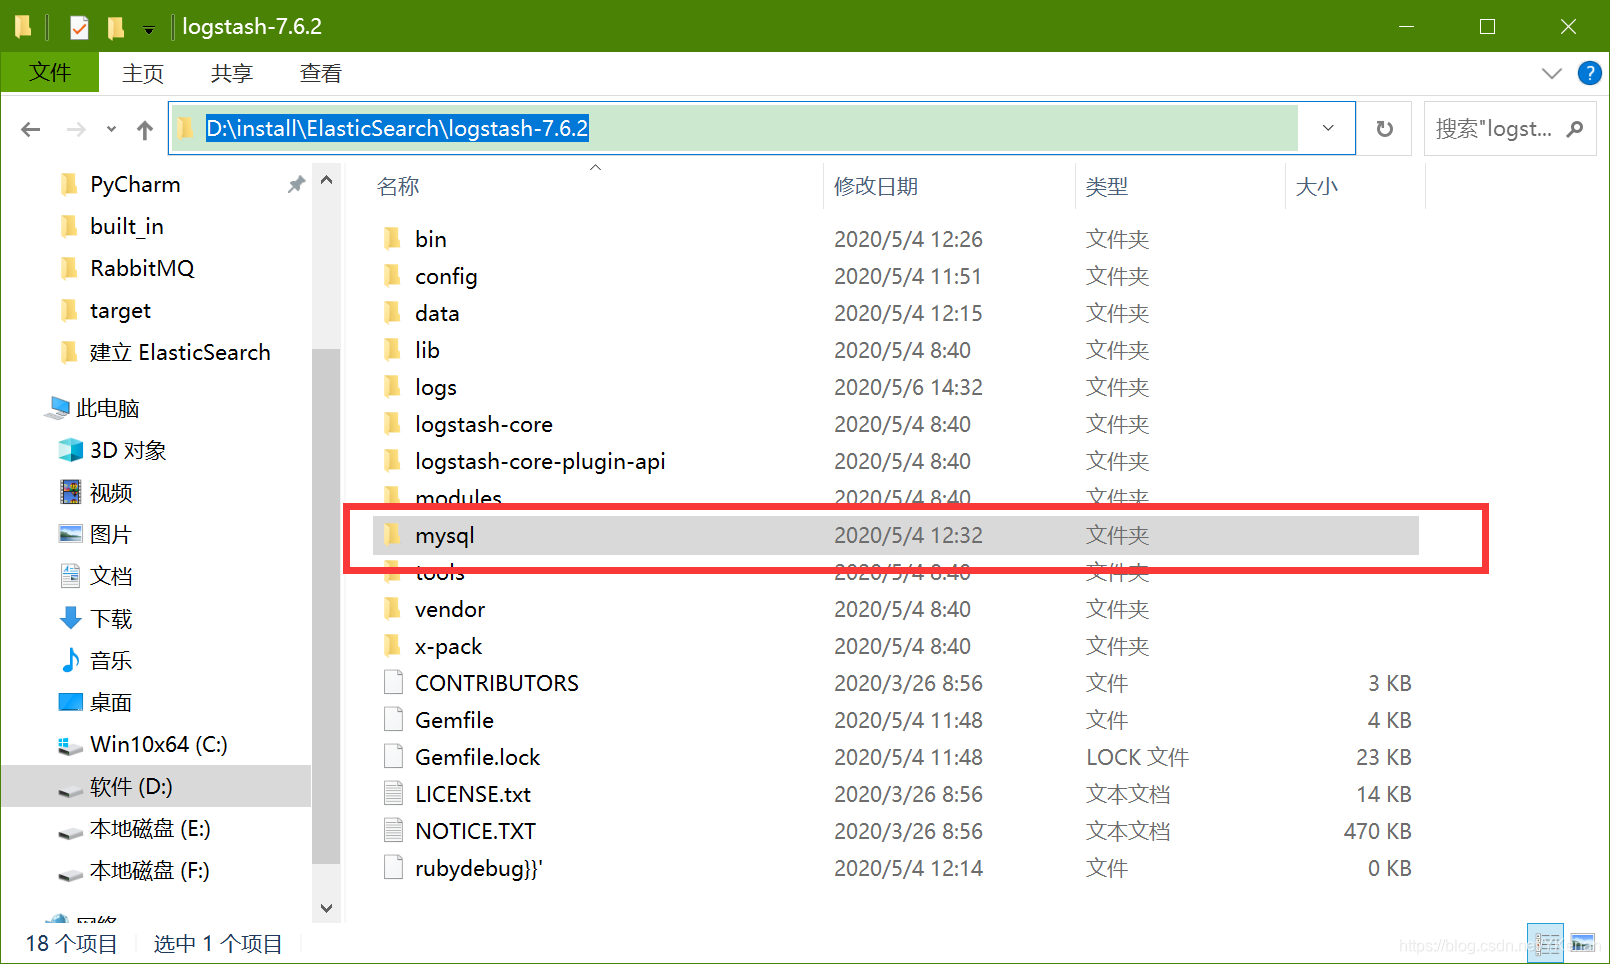The width and height of the screenshot is (1610, 964).
Task: Select 本地磁盘 (E:) drive
Action: tap(150, 828)
